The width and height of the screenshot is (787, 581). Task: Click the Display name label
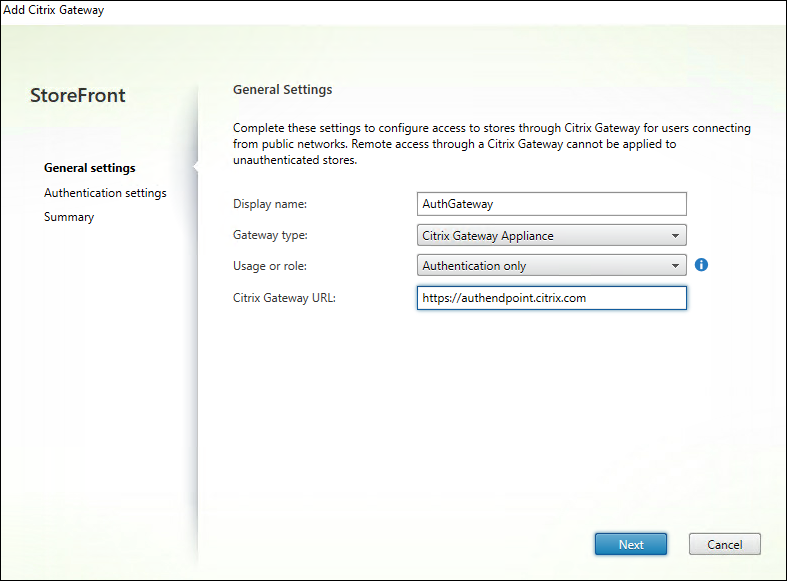270,204
